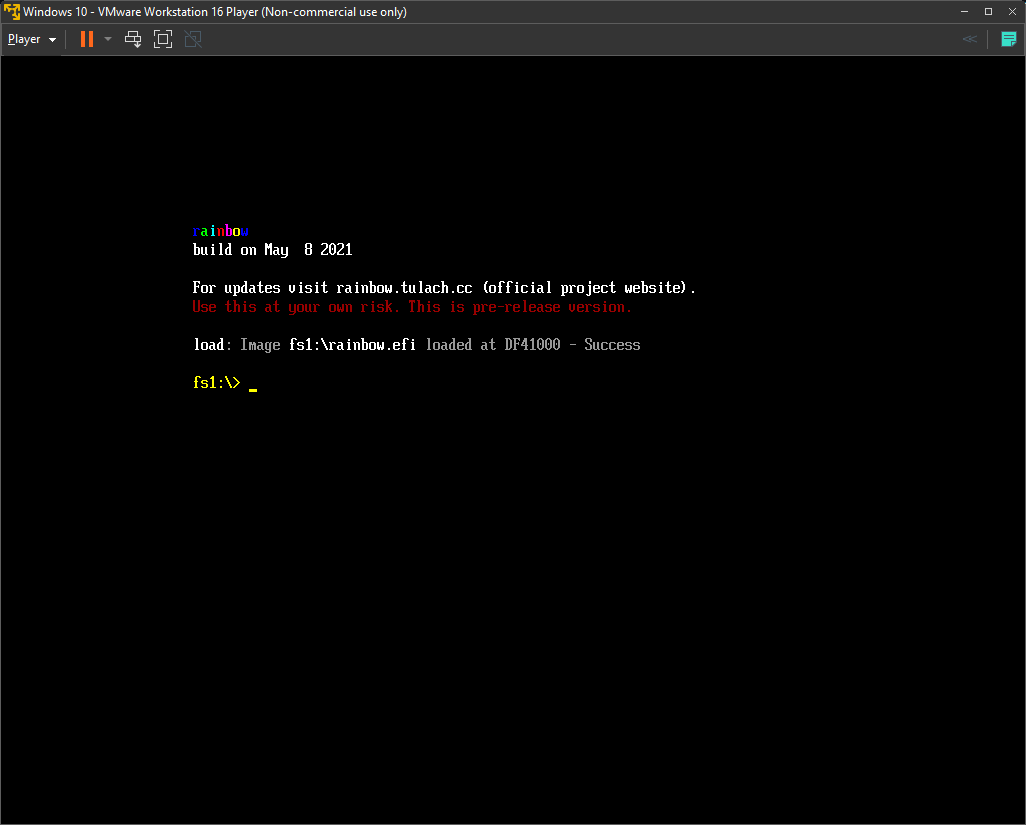Enter full screen mode
This screenshot has height=825, width=1026.
pos(163,39)
